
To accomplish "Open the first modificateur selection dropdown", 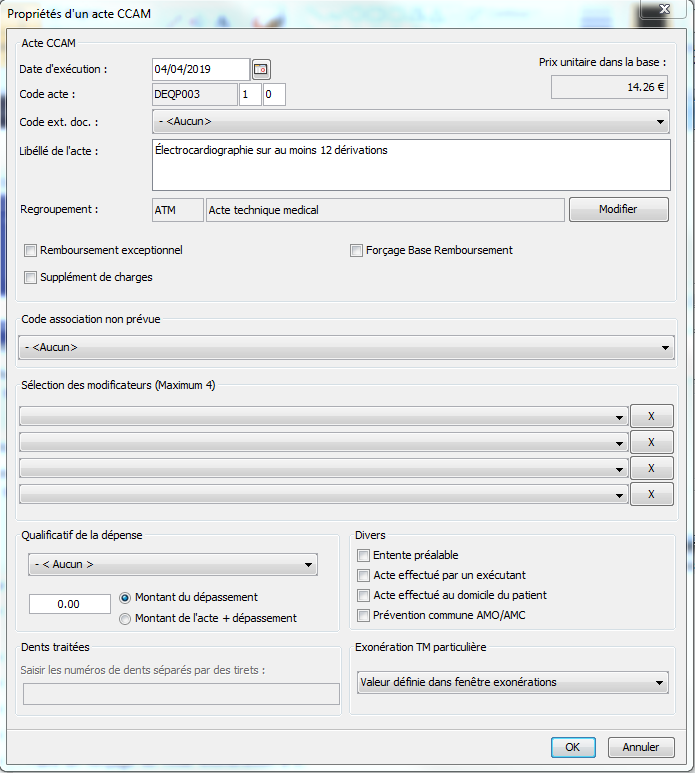I will (323, 416).
